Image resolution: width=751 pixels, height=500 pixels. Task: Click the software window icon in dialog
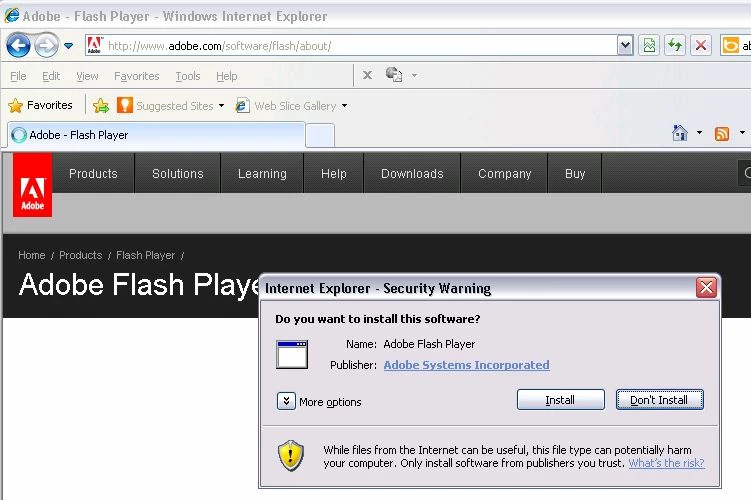[x=292, y=354]
